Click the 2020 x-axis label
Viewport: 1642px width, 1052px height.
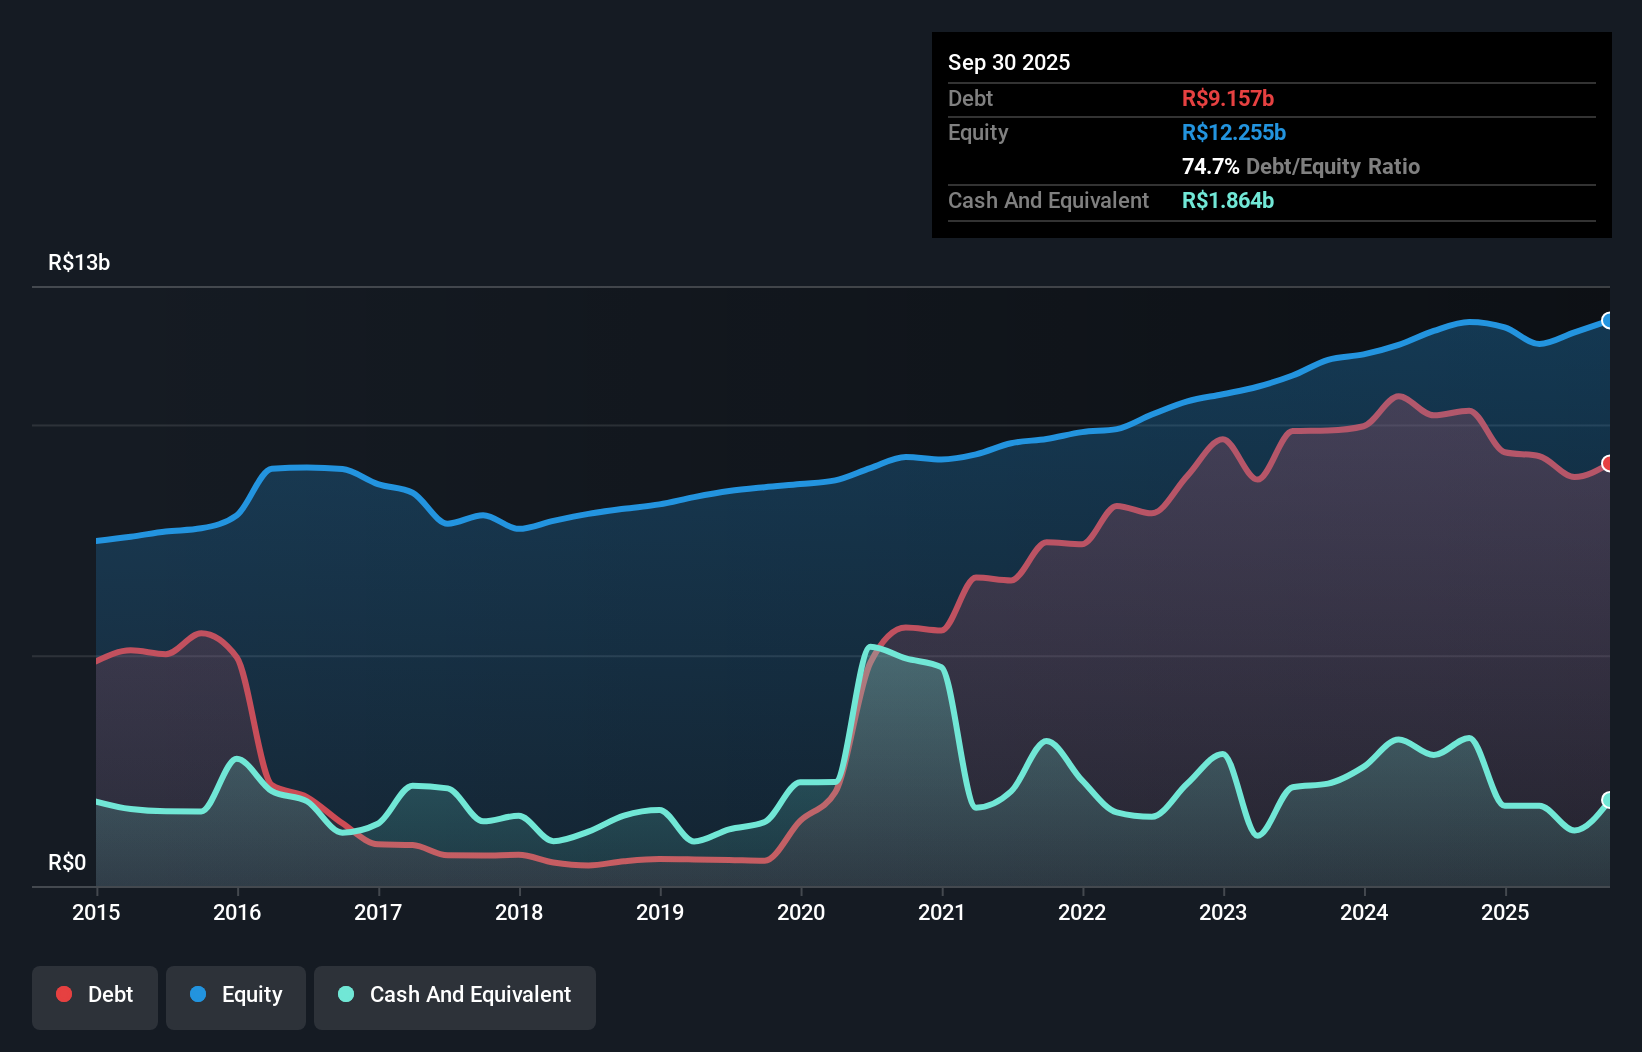tap(801, 912)
